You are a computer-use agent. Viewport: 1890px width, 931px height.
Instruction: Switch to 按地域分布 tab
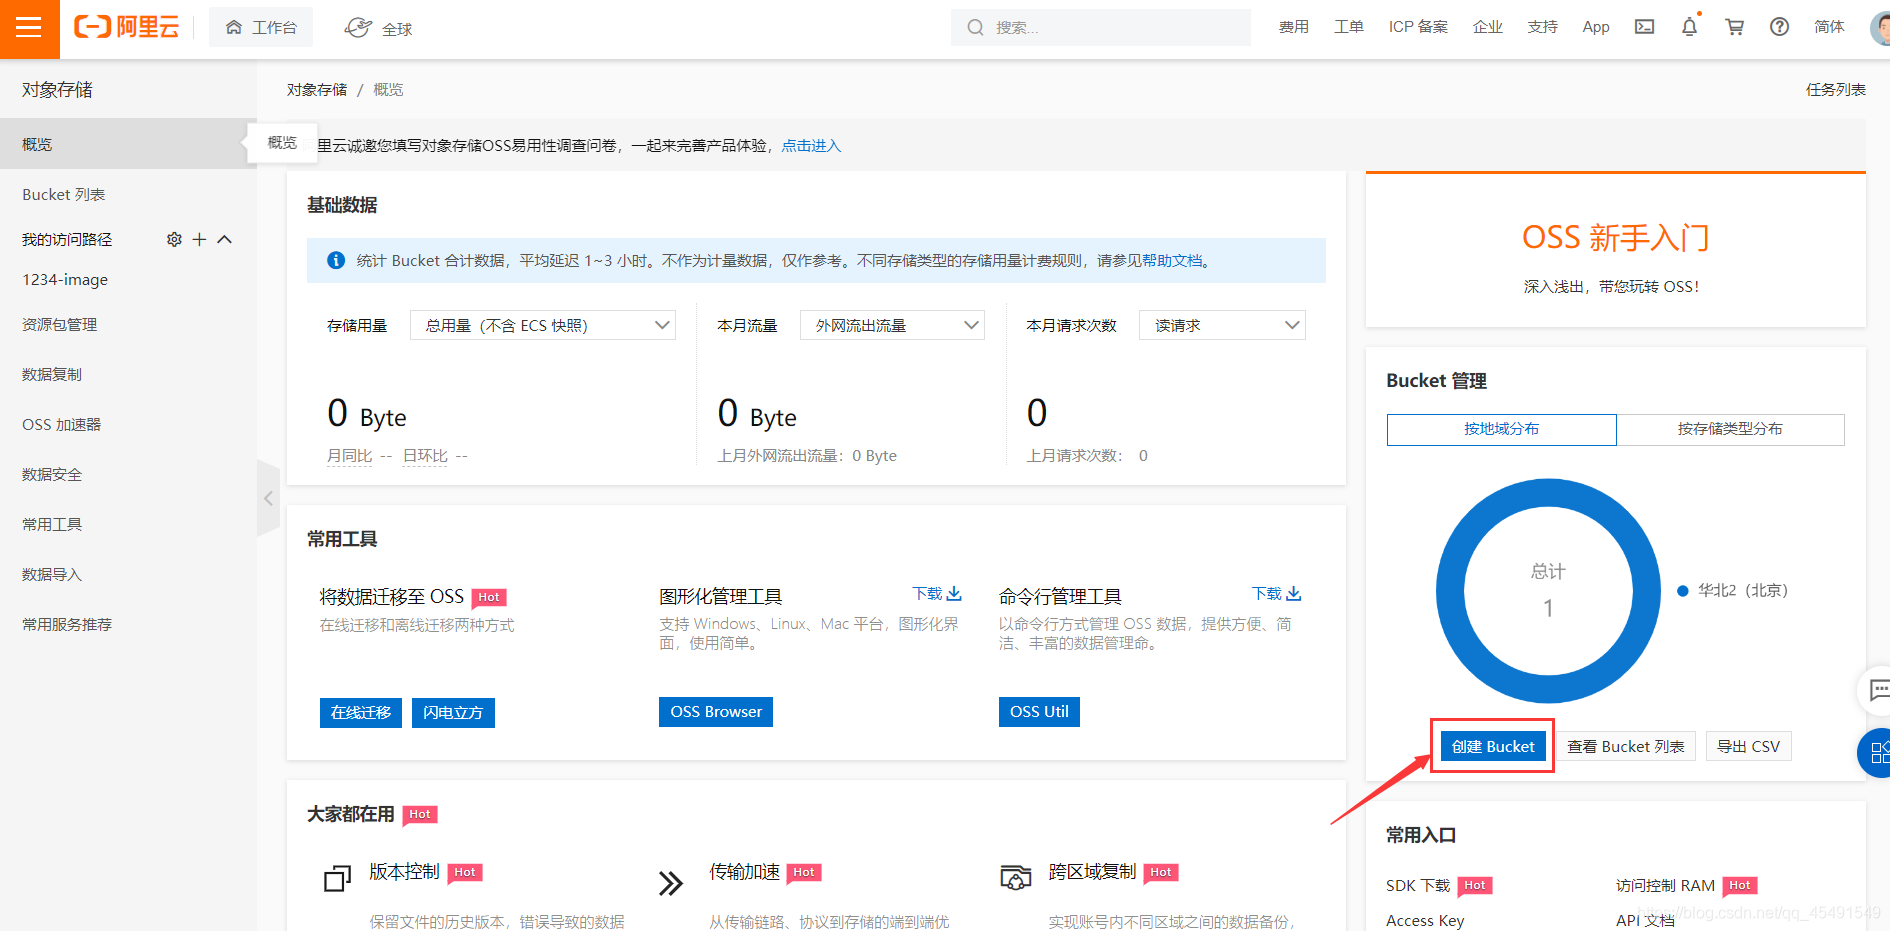click(1501, 429)
